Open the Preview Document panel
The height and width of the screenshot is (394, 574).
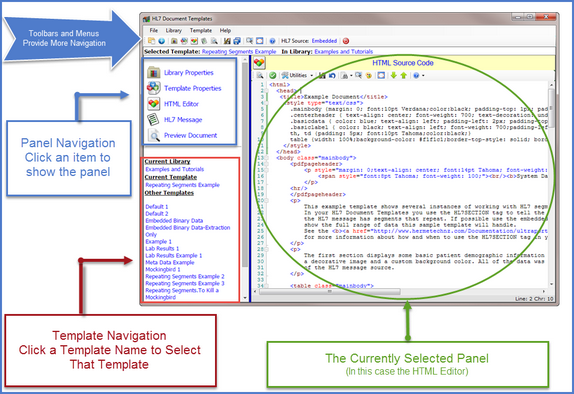tap(182, 135)
